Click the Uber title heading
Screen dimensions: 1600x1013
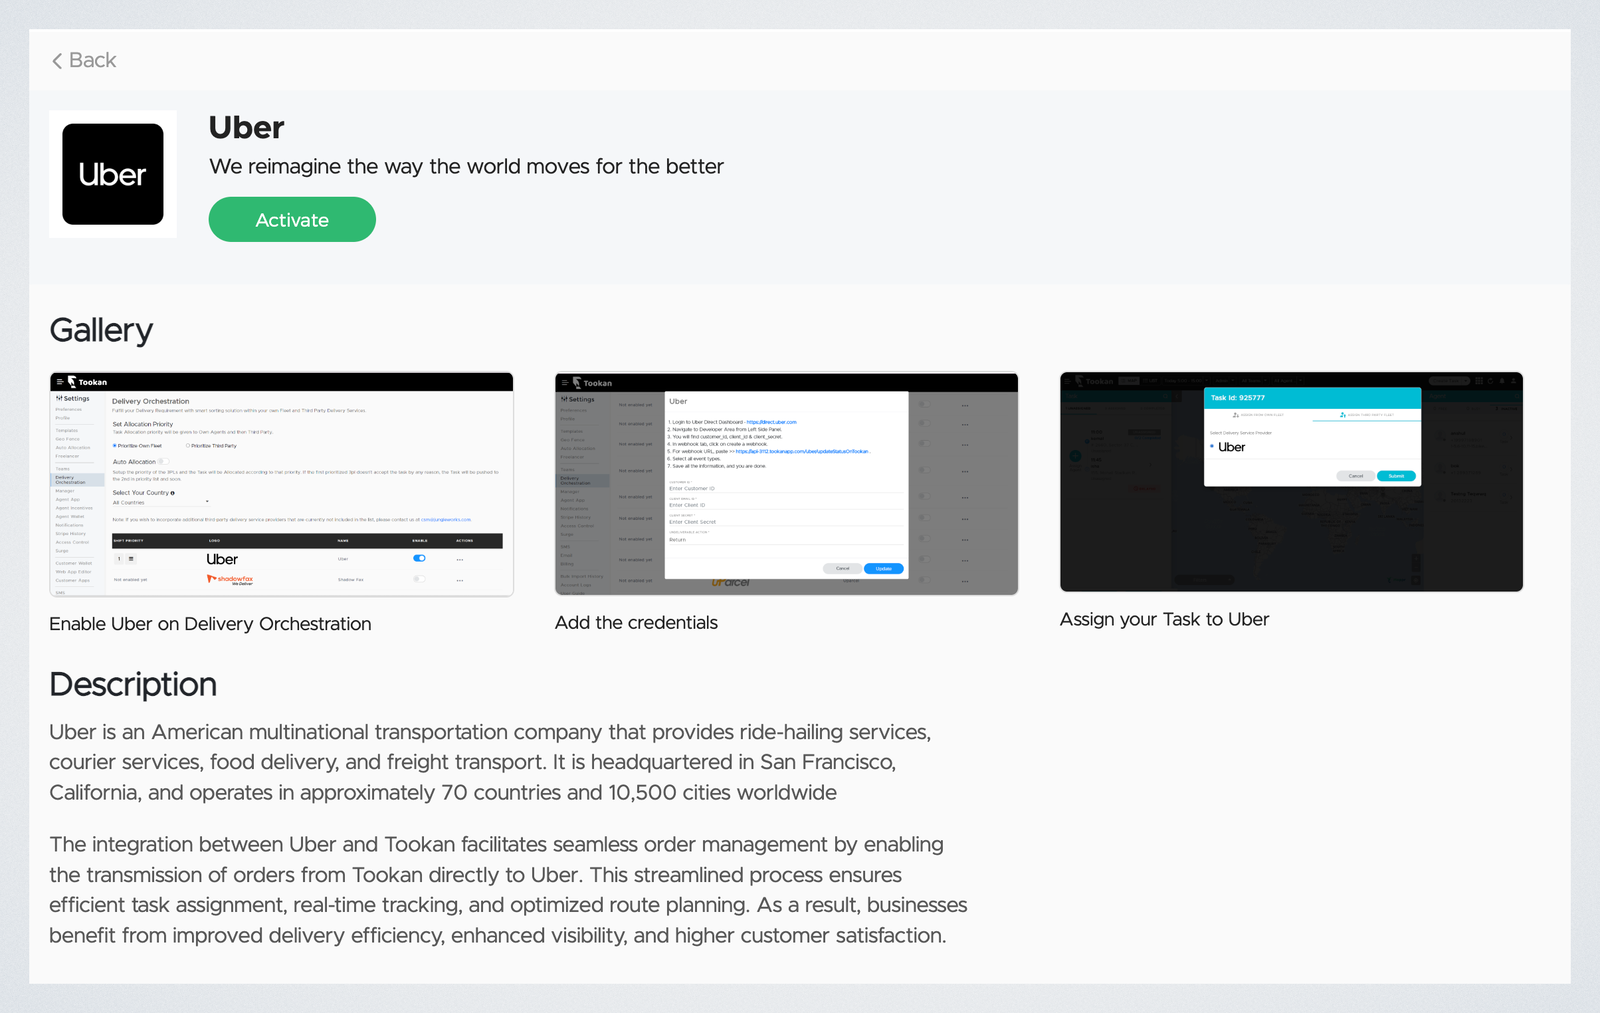pyautogui.click(x=246, y=128)
